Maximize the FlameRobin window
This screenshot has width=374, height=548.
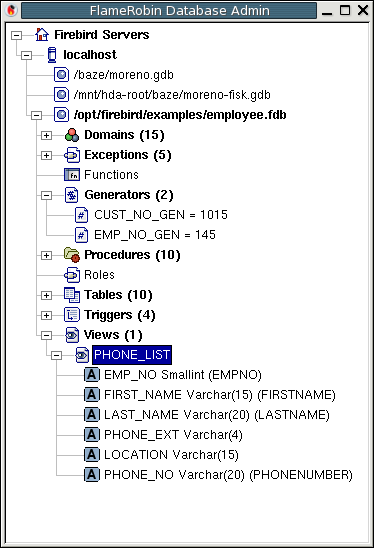click(345, 10)
